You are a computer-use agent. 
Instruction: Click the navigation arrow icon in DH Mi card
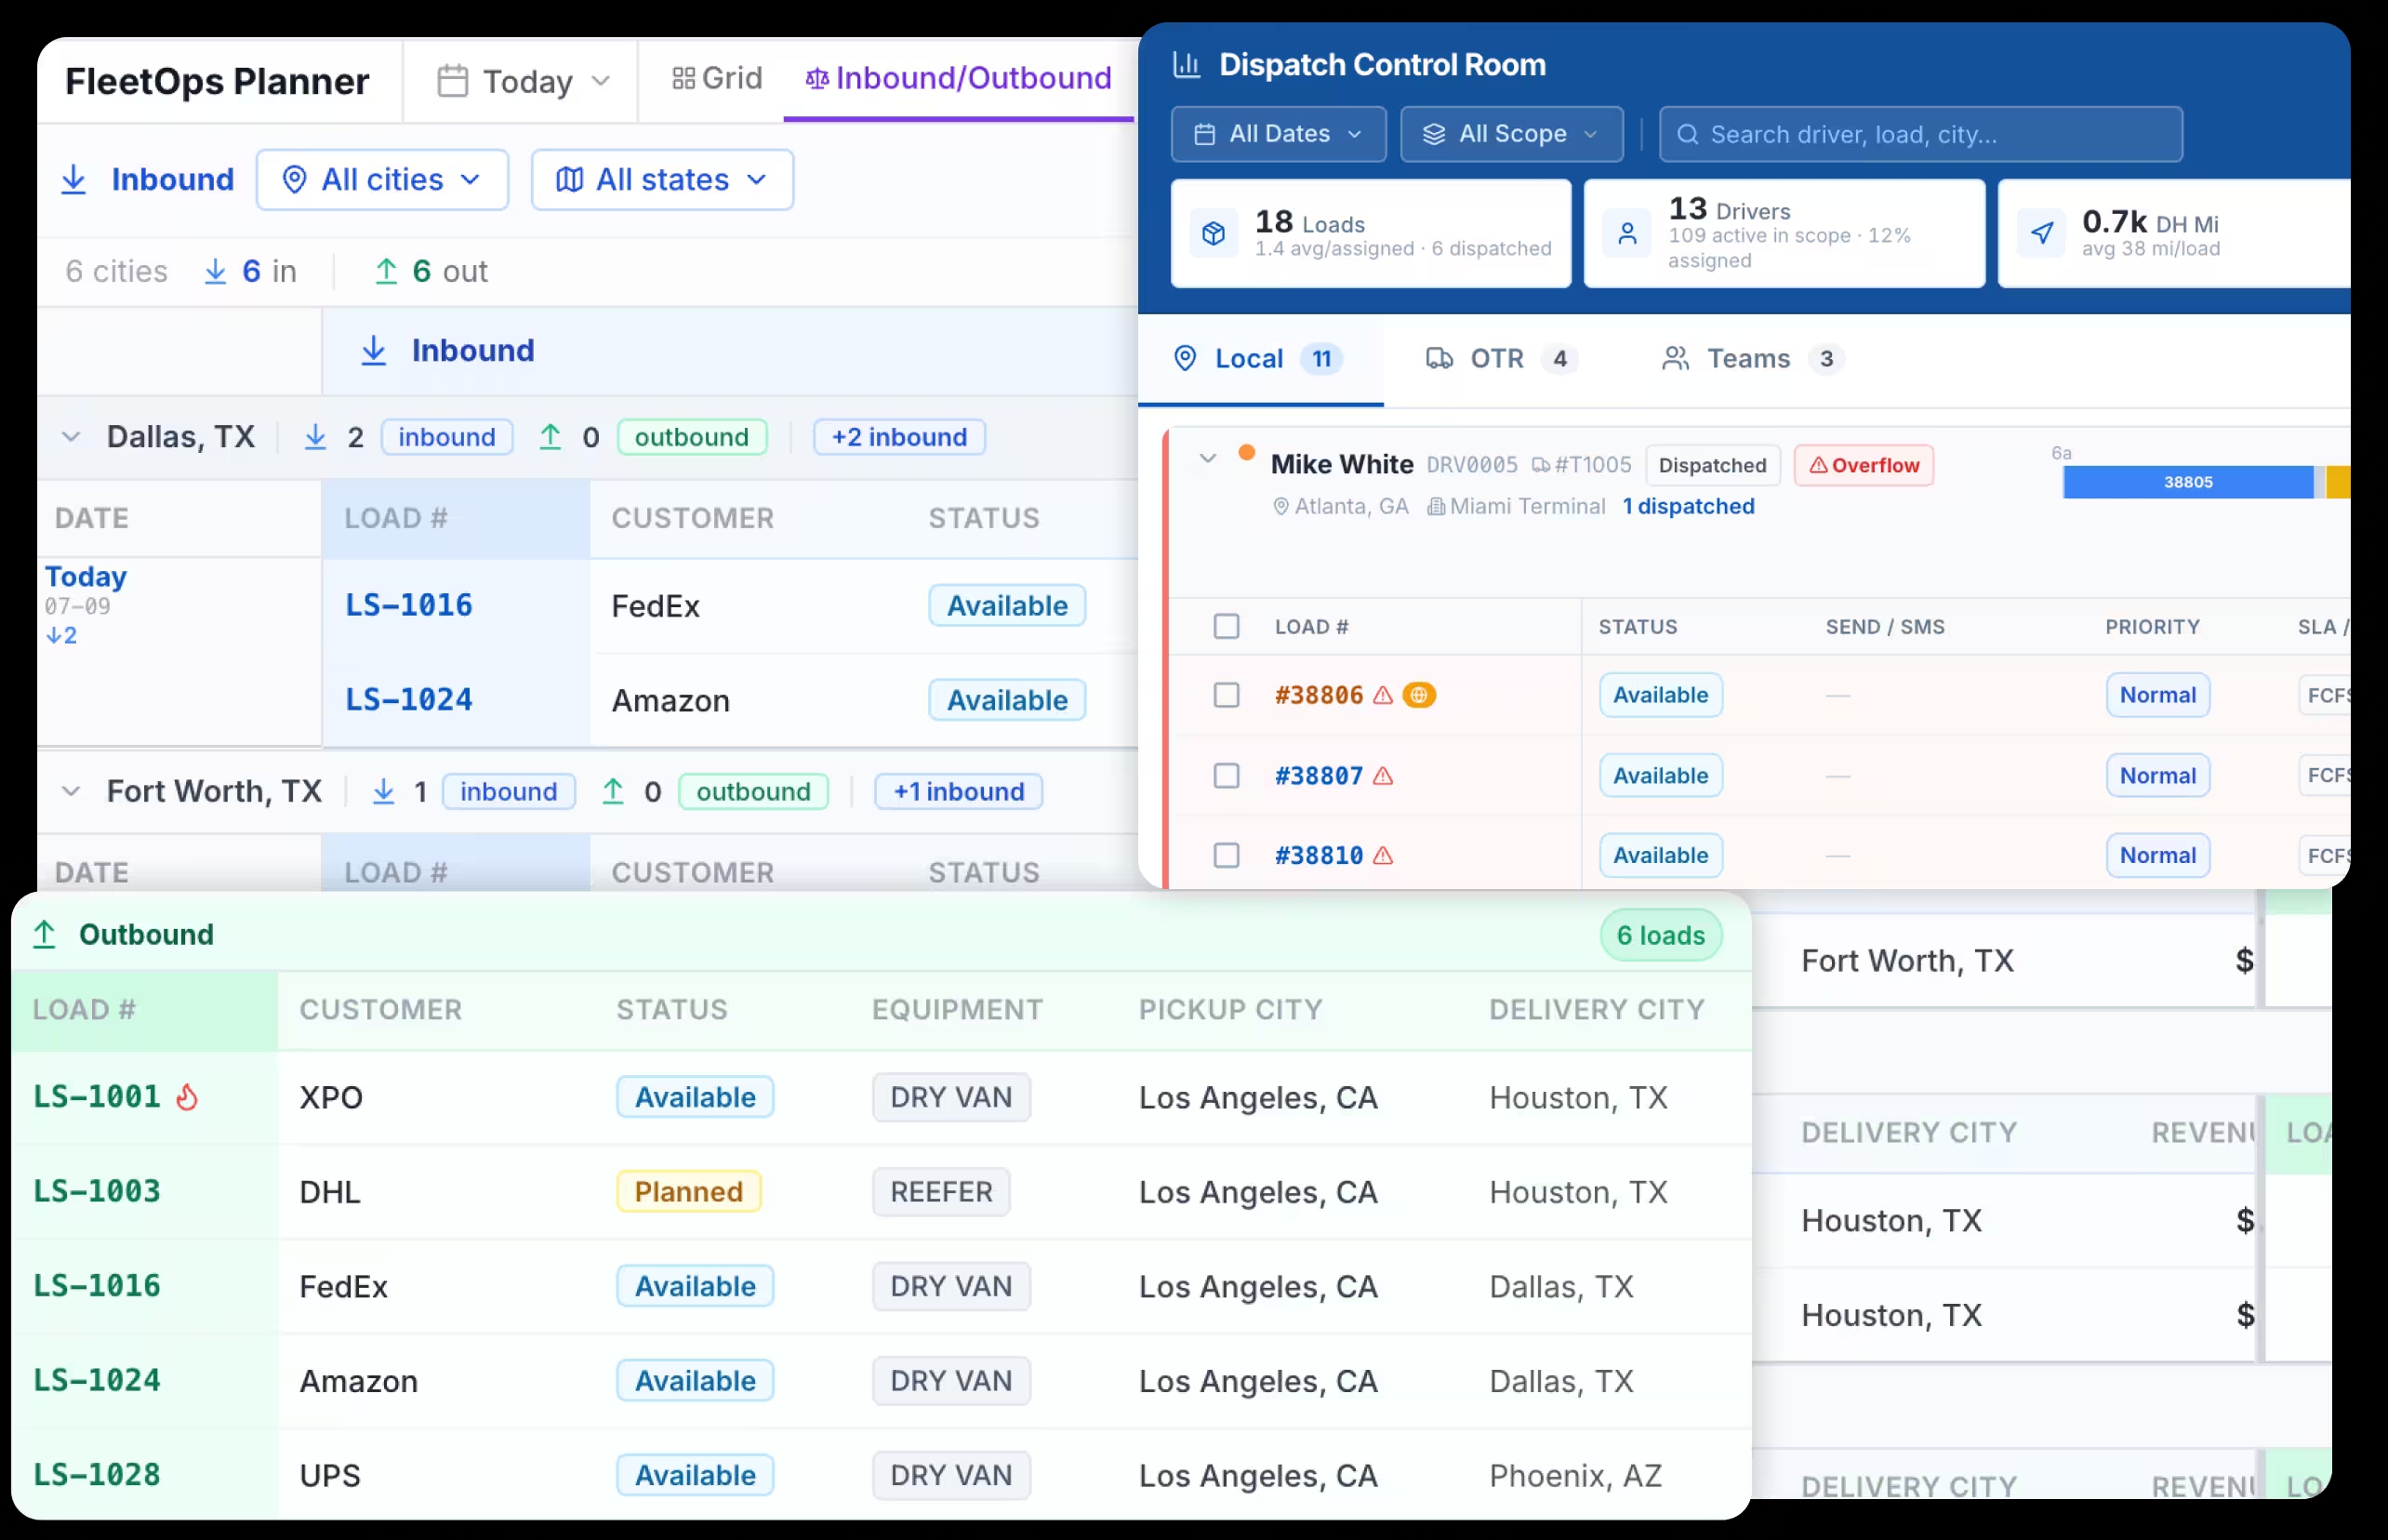pos(2041,234)
